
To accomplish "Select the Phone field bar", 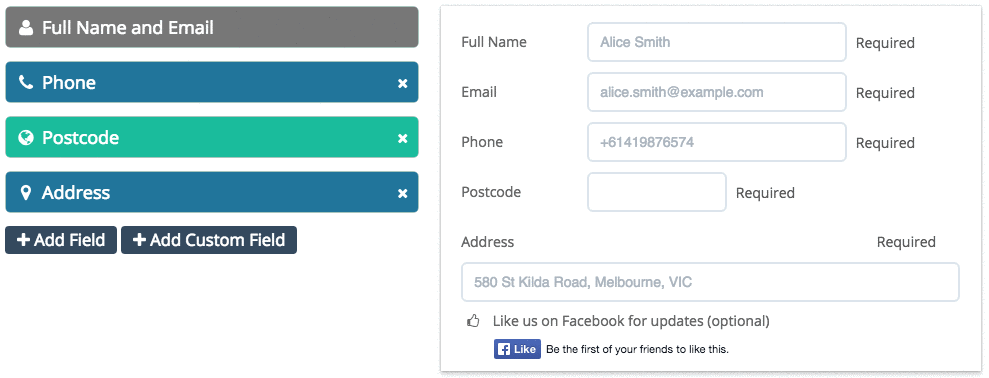I will 212,82.
